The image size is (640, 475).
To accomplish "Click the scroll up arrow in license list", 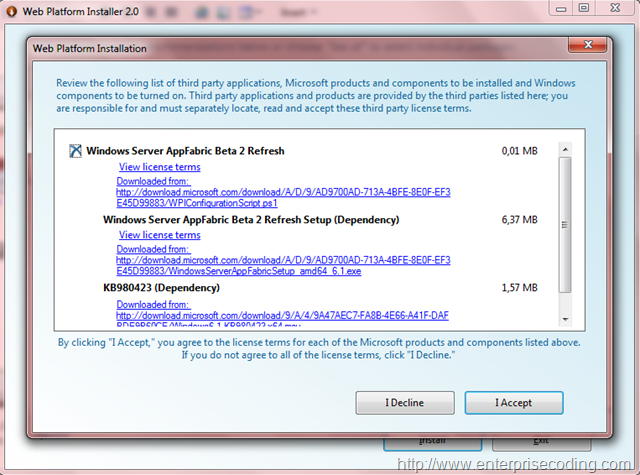I will (x=565, y=149).
